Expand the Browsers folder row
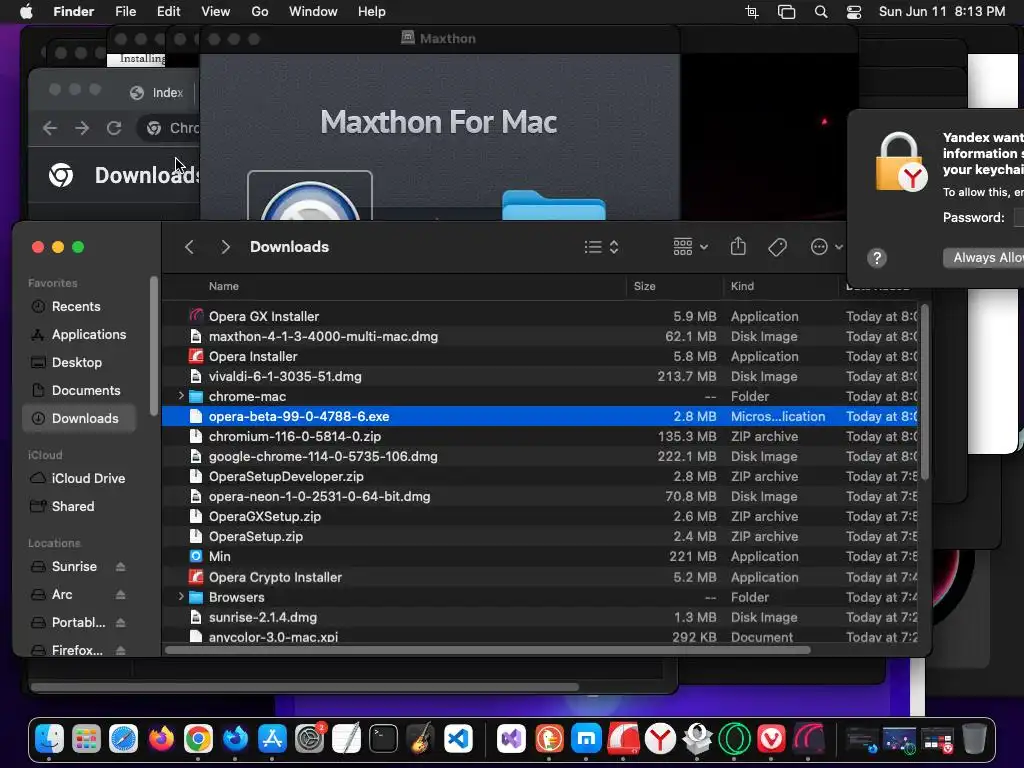 point(181,596)
